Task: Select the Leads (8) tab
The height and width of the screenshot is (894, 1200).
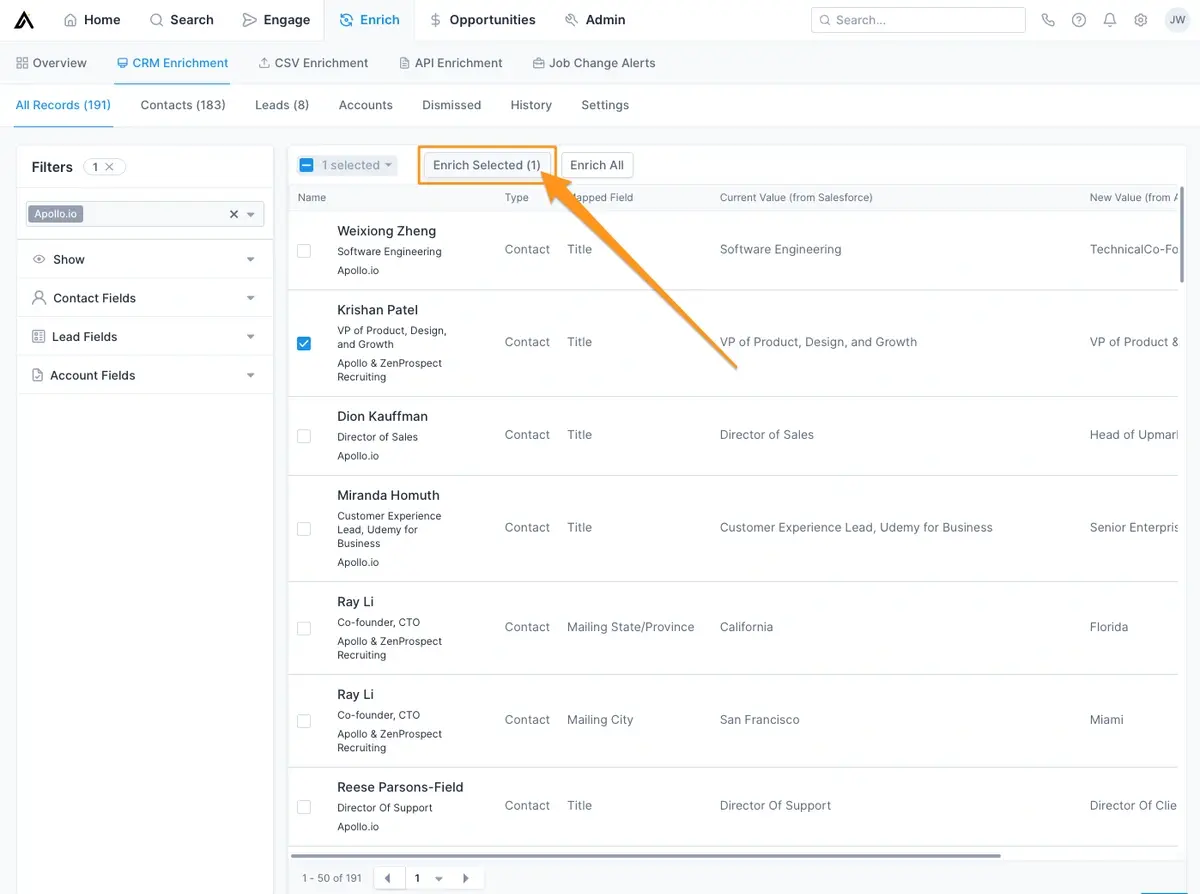Action: click(x=282, y=105)
